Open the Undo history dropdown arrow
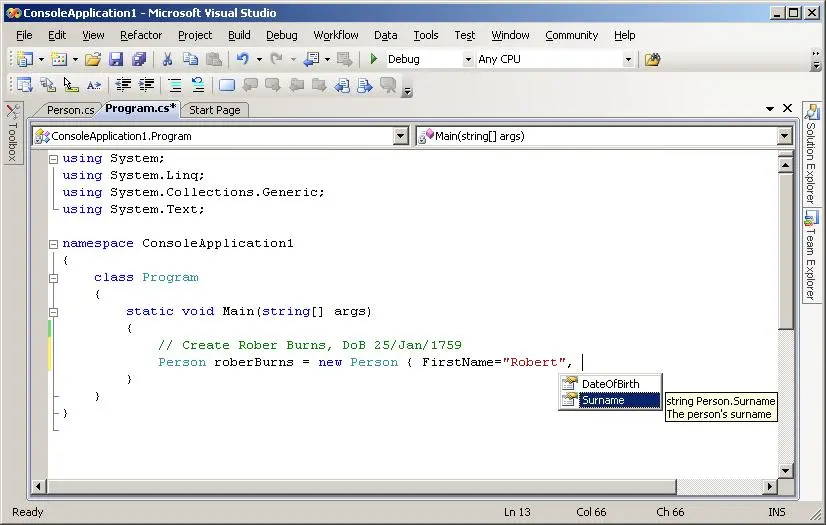Screen dimensions: 826x525 pyautogui.click(x=259, y=60)
